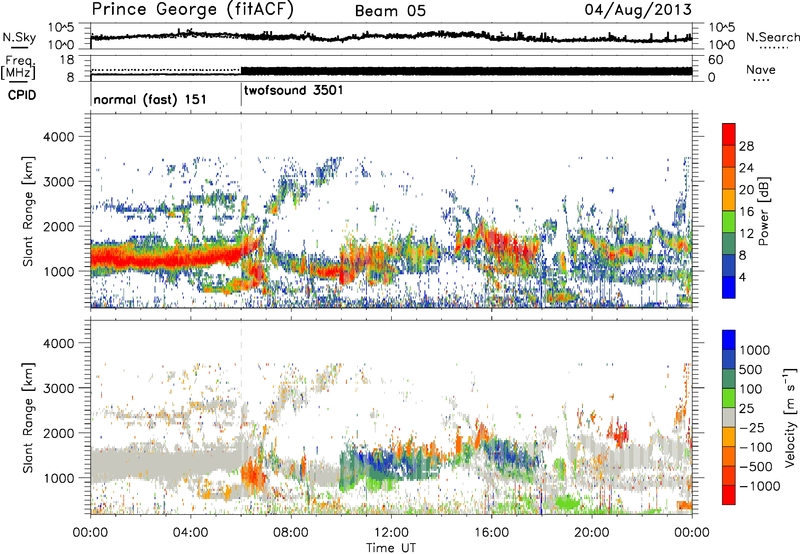Screen dimensions: 800x554
Task: Click the 'twofsound 3501' CPID text
Action: tap(293, 91)
